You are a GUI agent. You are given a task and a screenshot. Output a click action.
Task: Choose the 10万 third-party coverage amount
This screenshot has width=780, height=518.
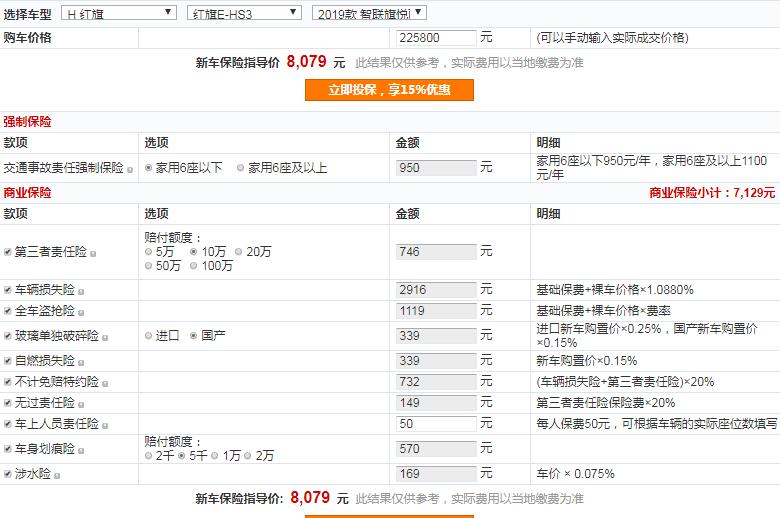pos(194,252)
